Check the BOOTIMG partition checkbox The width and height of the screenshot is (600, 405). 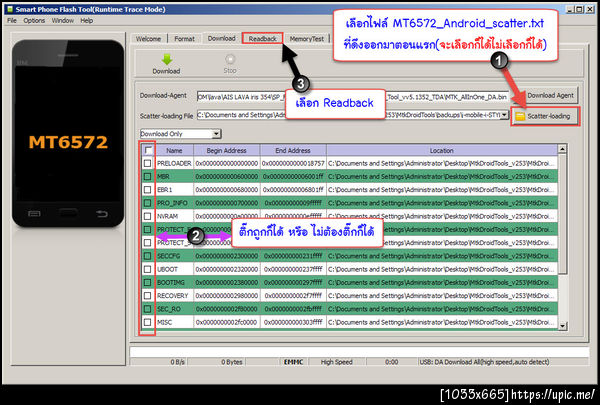point(147,283)
